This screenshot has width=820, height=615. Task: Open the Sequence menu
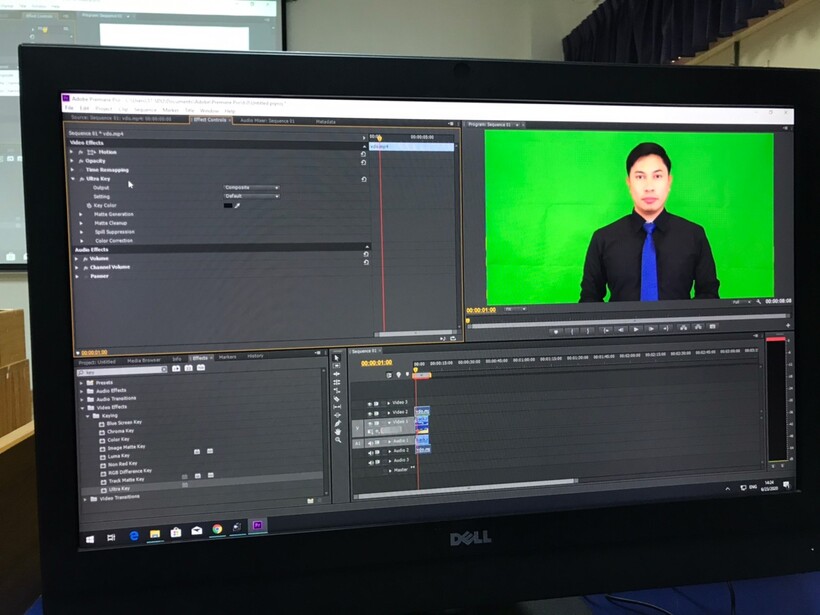[x=145, y=110]
